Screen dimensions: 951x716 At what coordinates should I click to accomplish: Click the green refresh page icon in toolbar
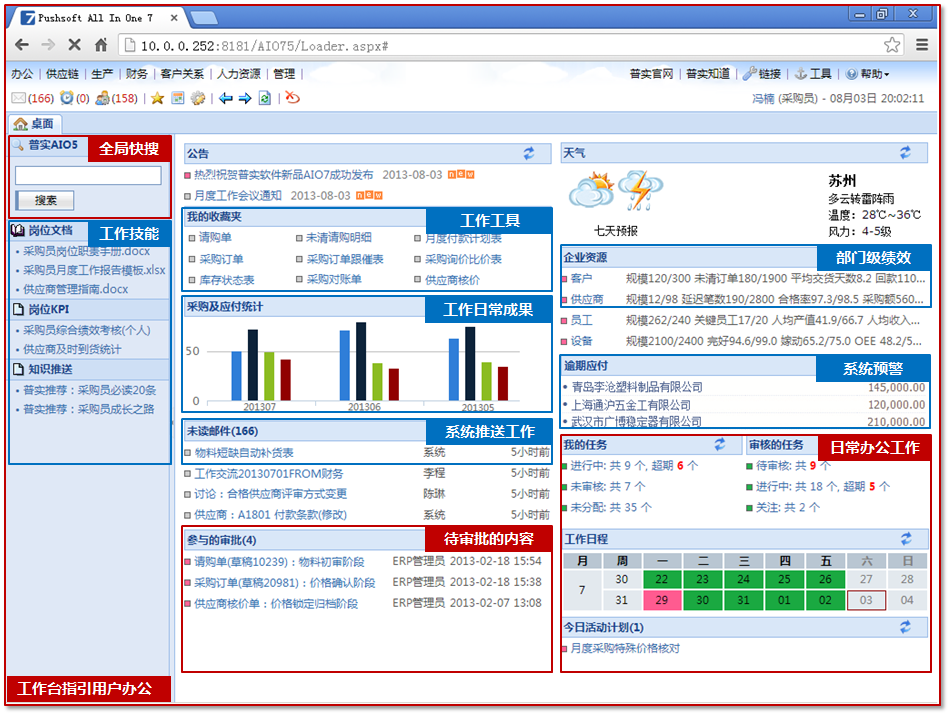(x=265, y=98)
